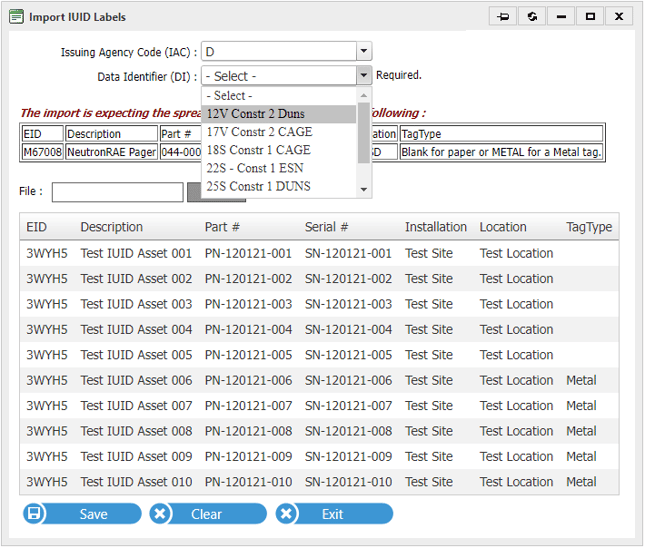Click the refresh icon in title bar
The image size is (645, 548).
click(x=532, y=17)
